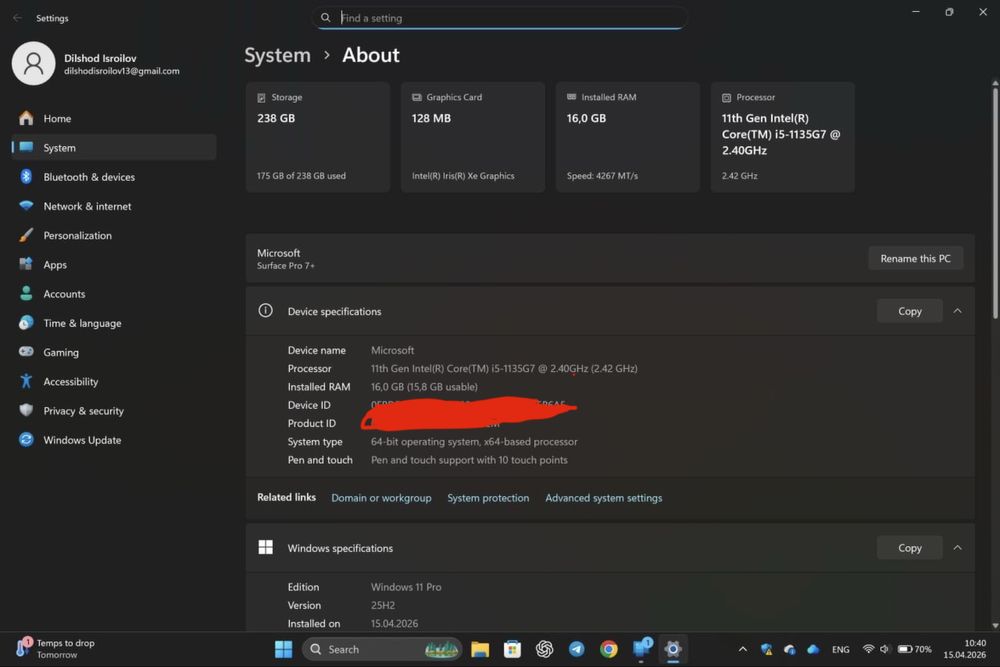The image size is (1000, 667).
Task: Click the Accessibility figure icon
Action: coord(26,381)
